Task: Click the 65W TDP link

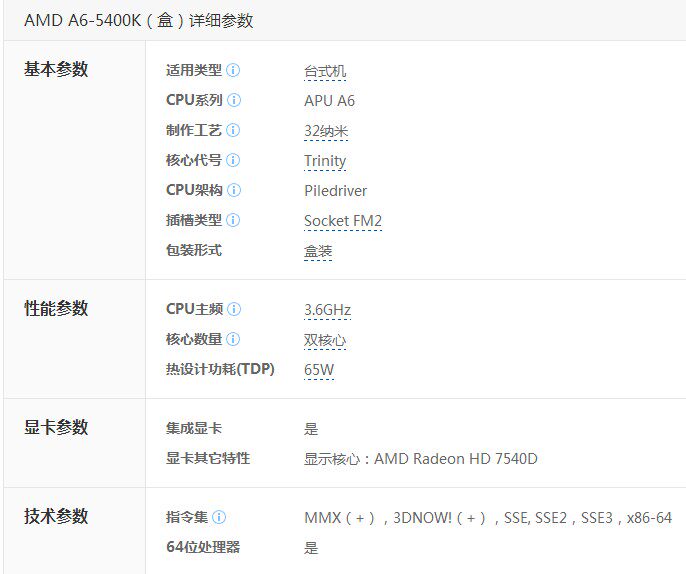Action: point(319,370)
